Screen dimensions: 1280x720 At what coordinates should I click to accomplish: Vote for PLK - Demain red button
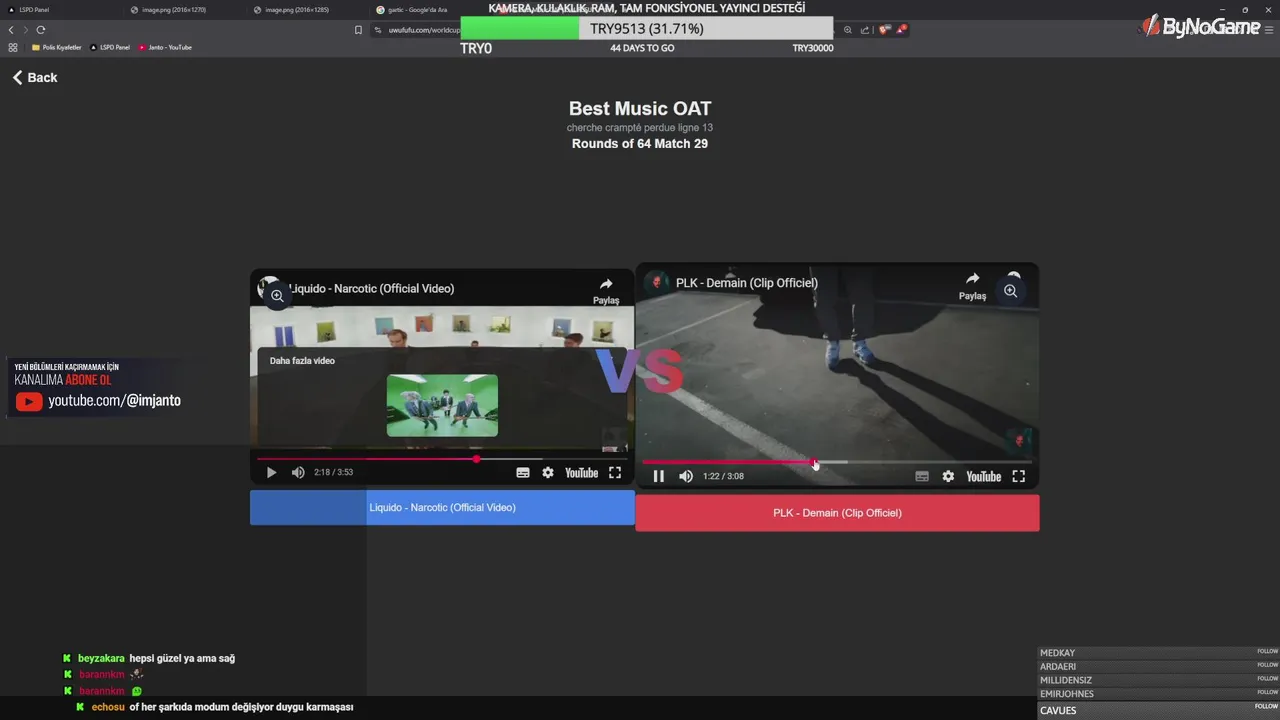click(837, 513)
